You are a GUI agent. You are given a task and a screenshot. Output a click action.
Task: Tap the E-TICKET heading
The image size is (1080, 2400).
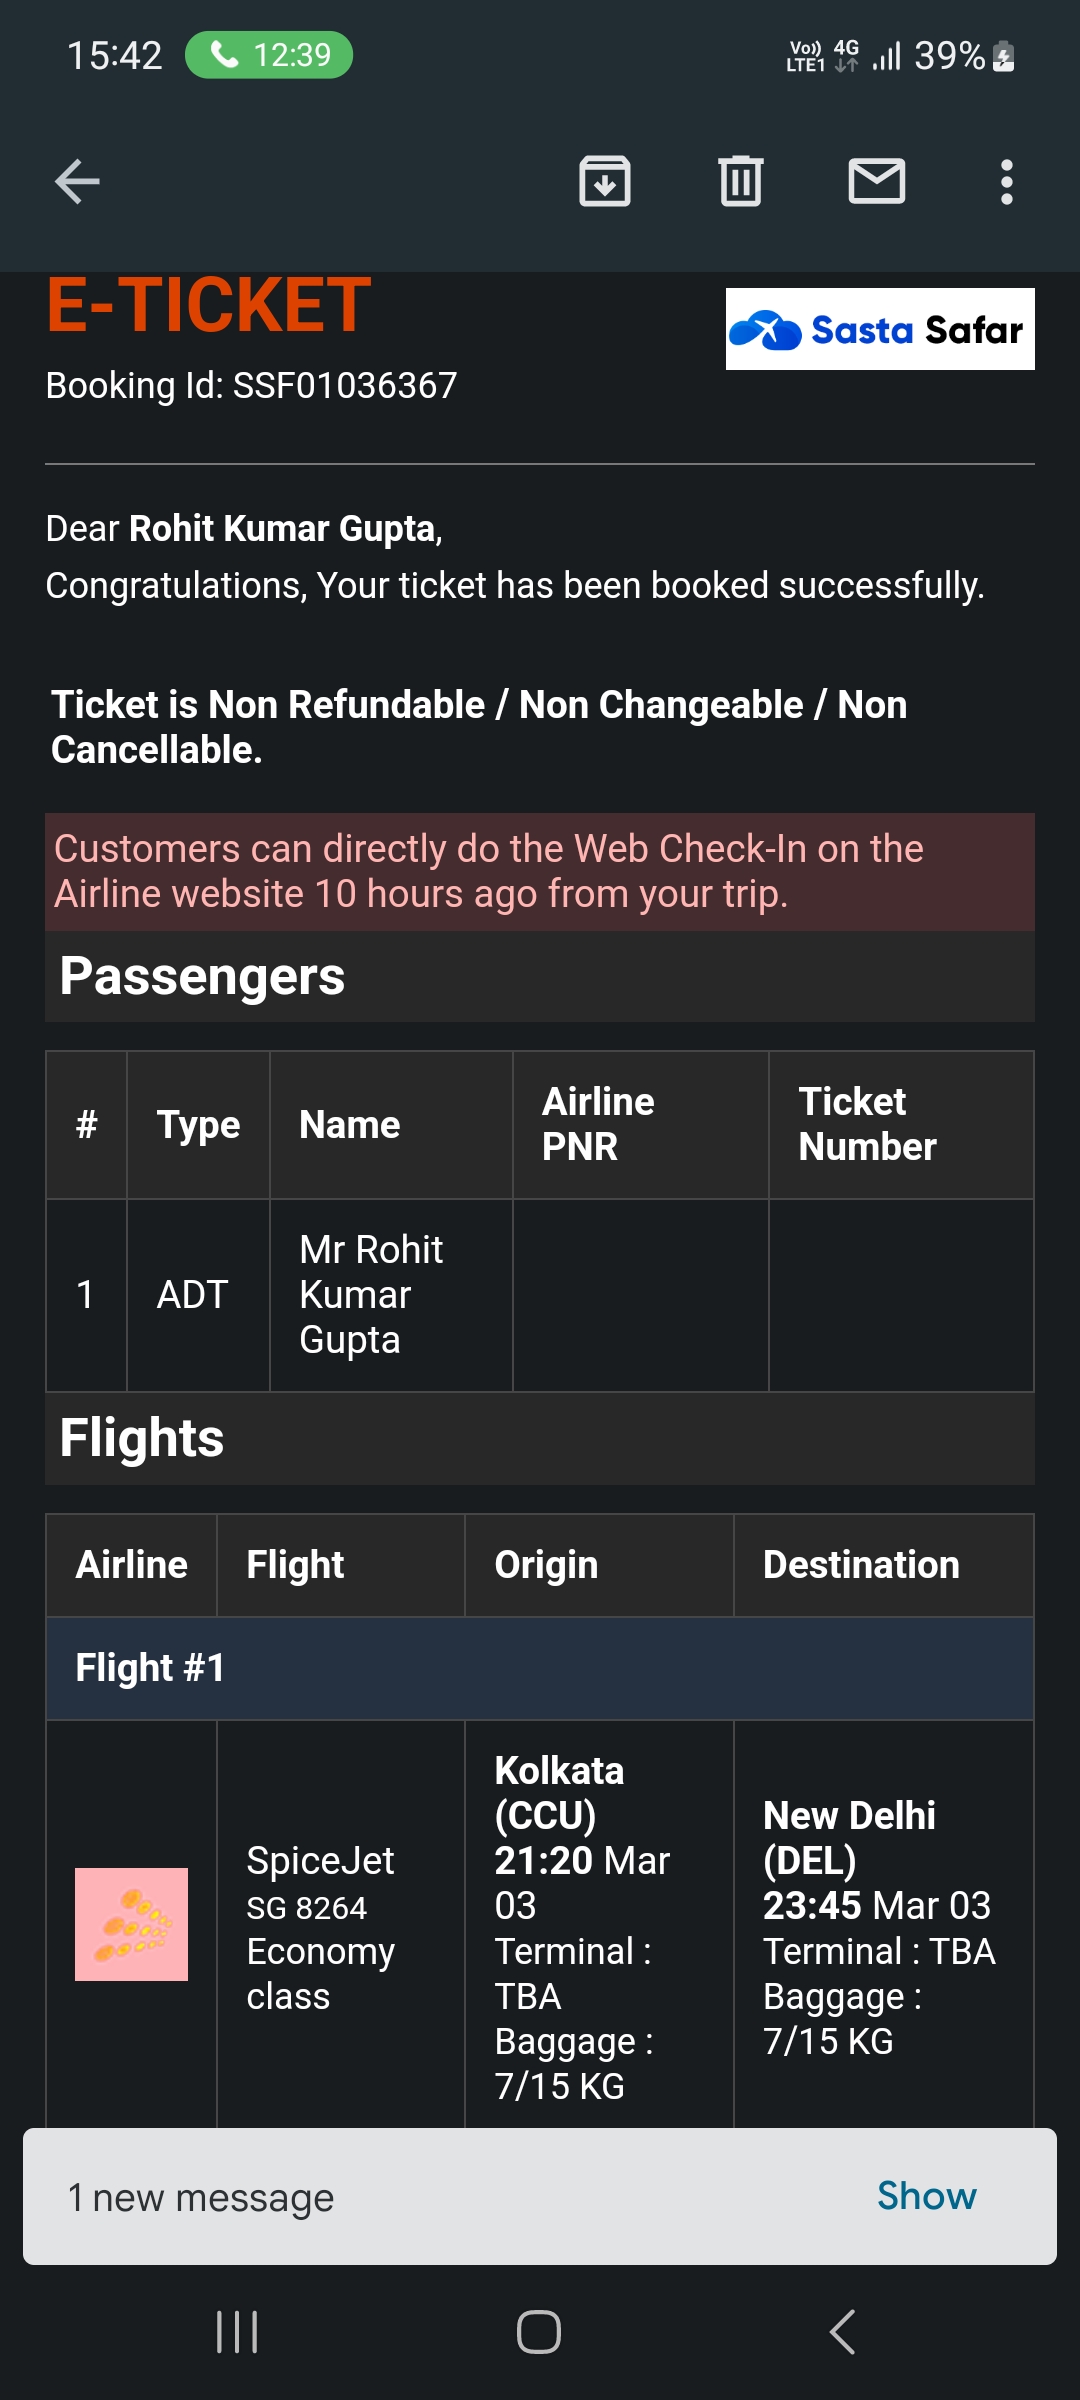pos(209,306)
